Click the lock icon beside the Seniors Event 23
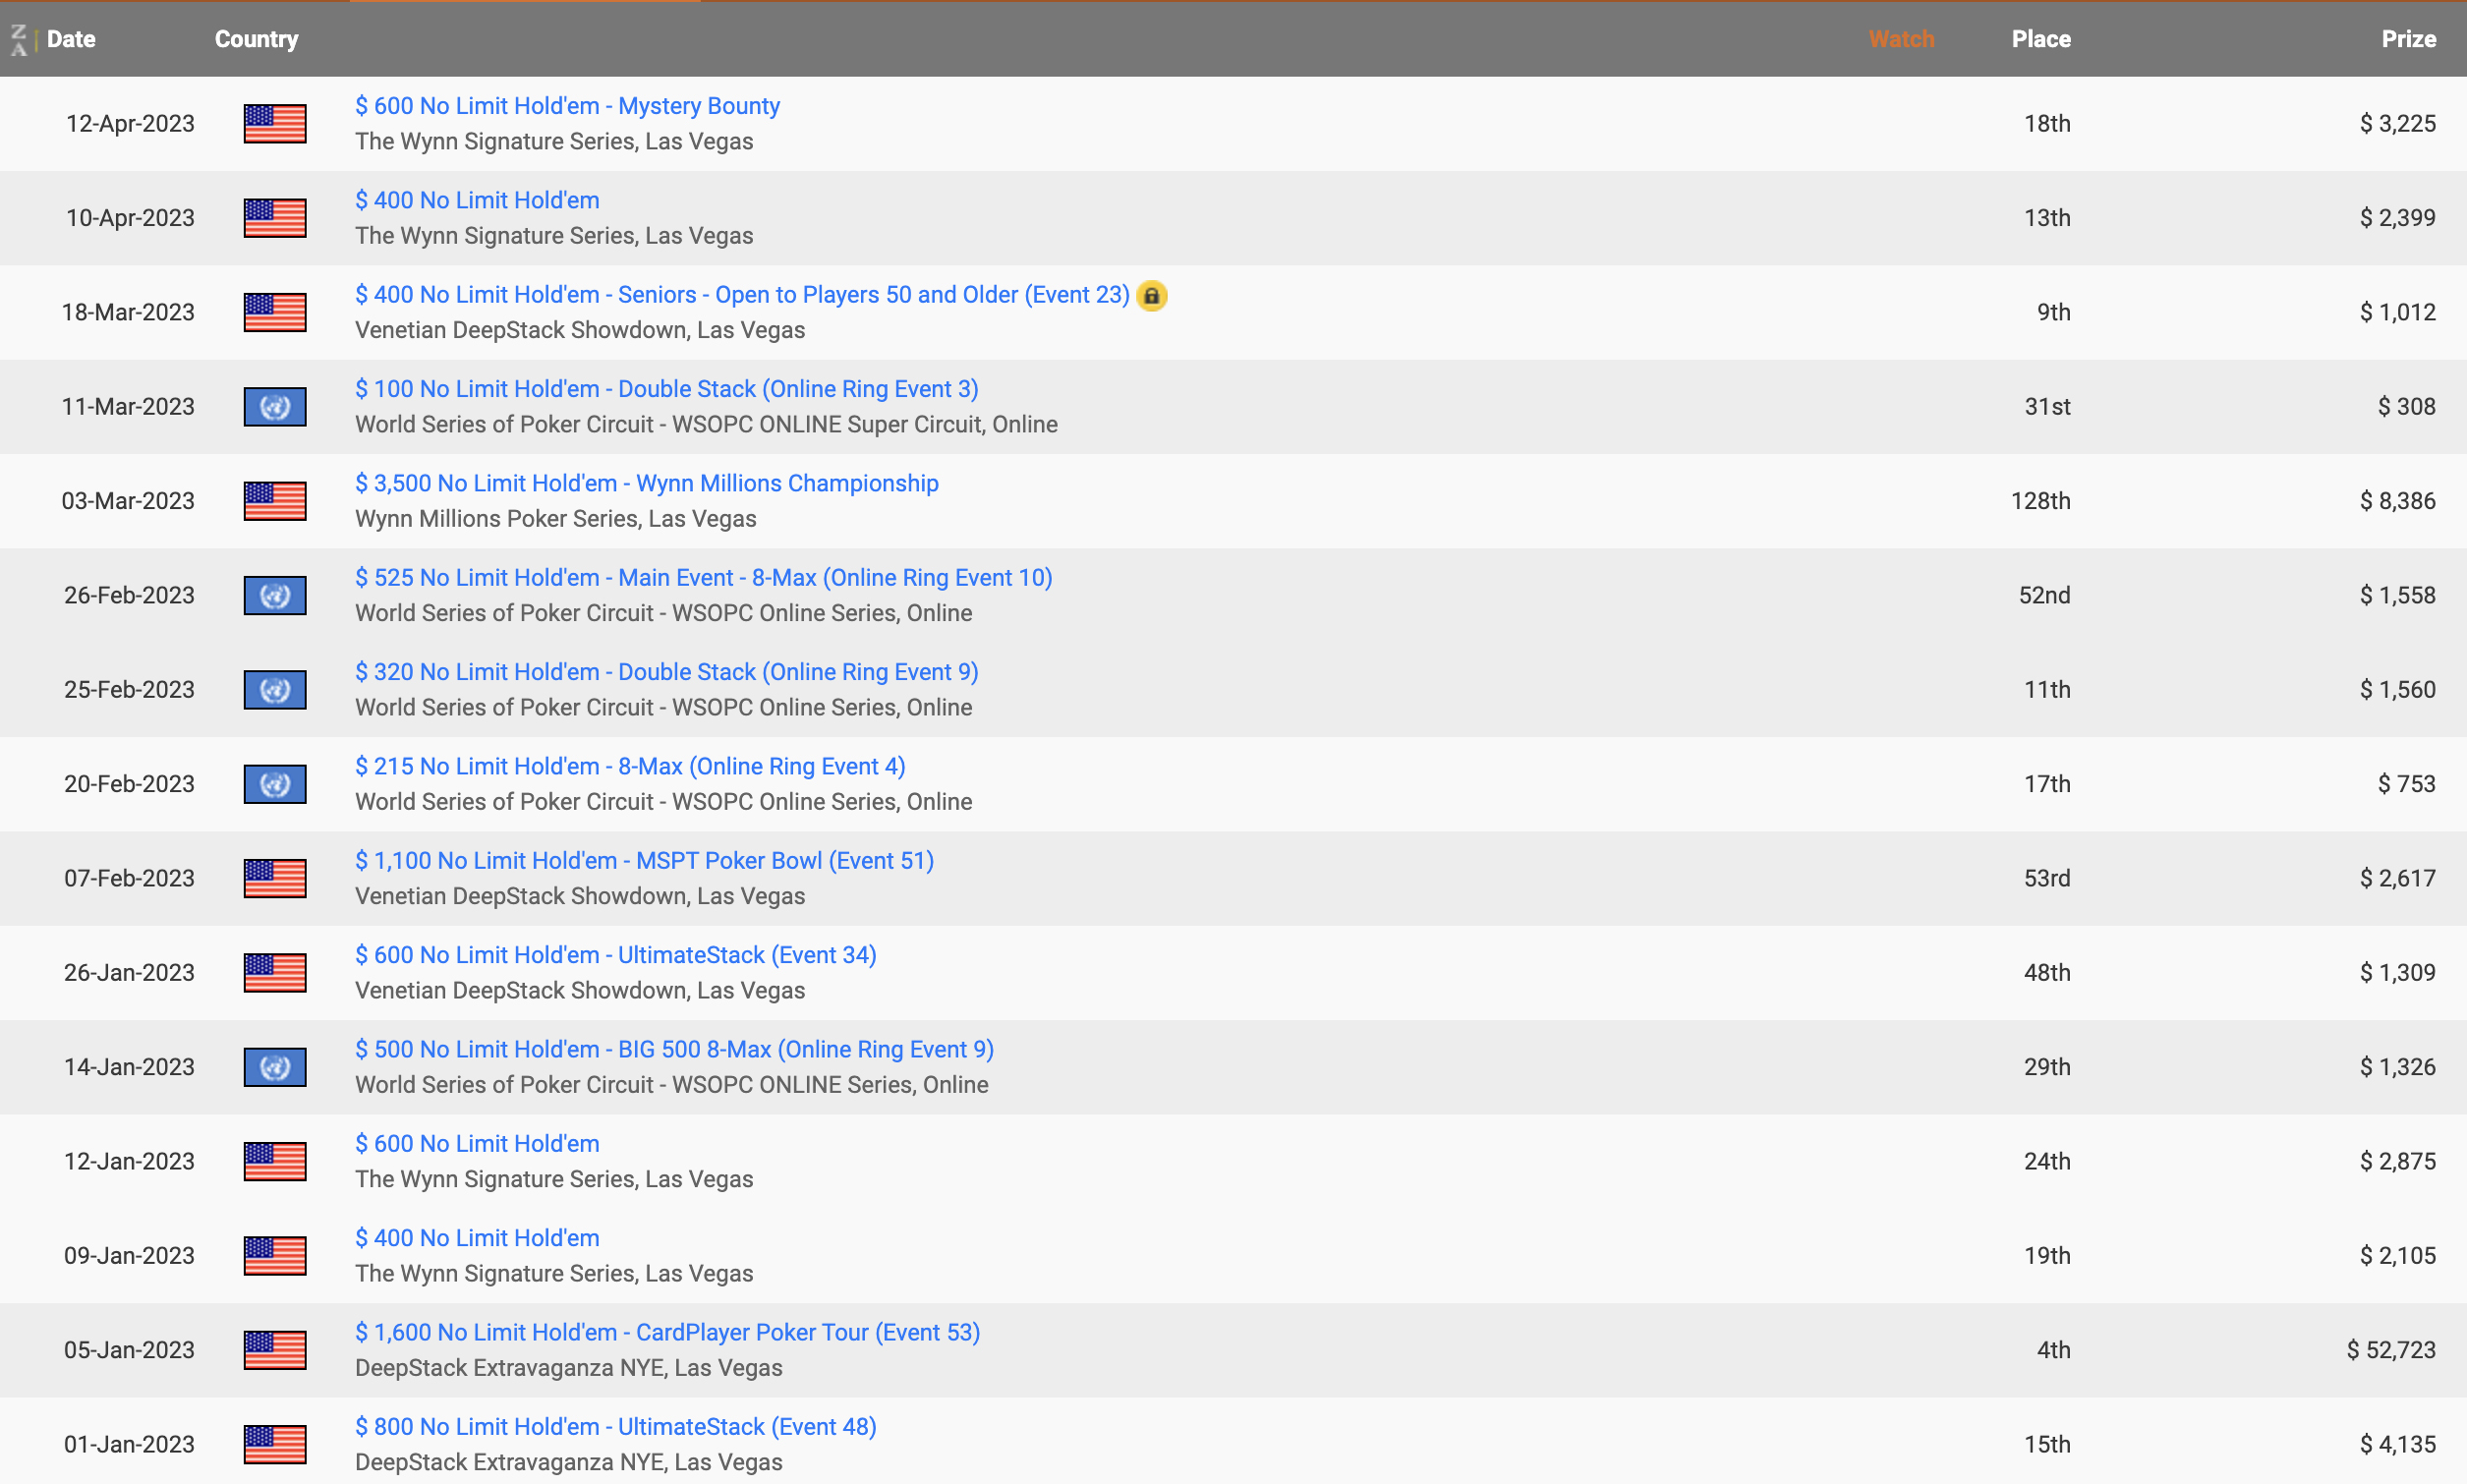 (x=1152, y=296)
